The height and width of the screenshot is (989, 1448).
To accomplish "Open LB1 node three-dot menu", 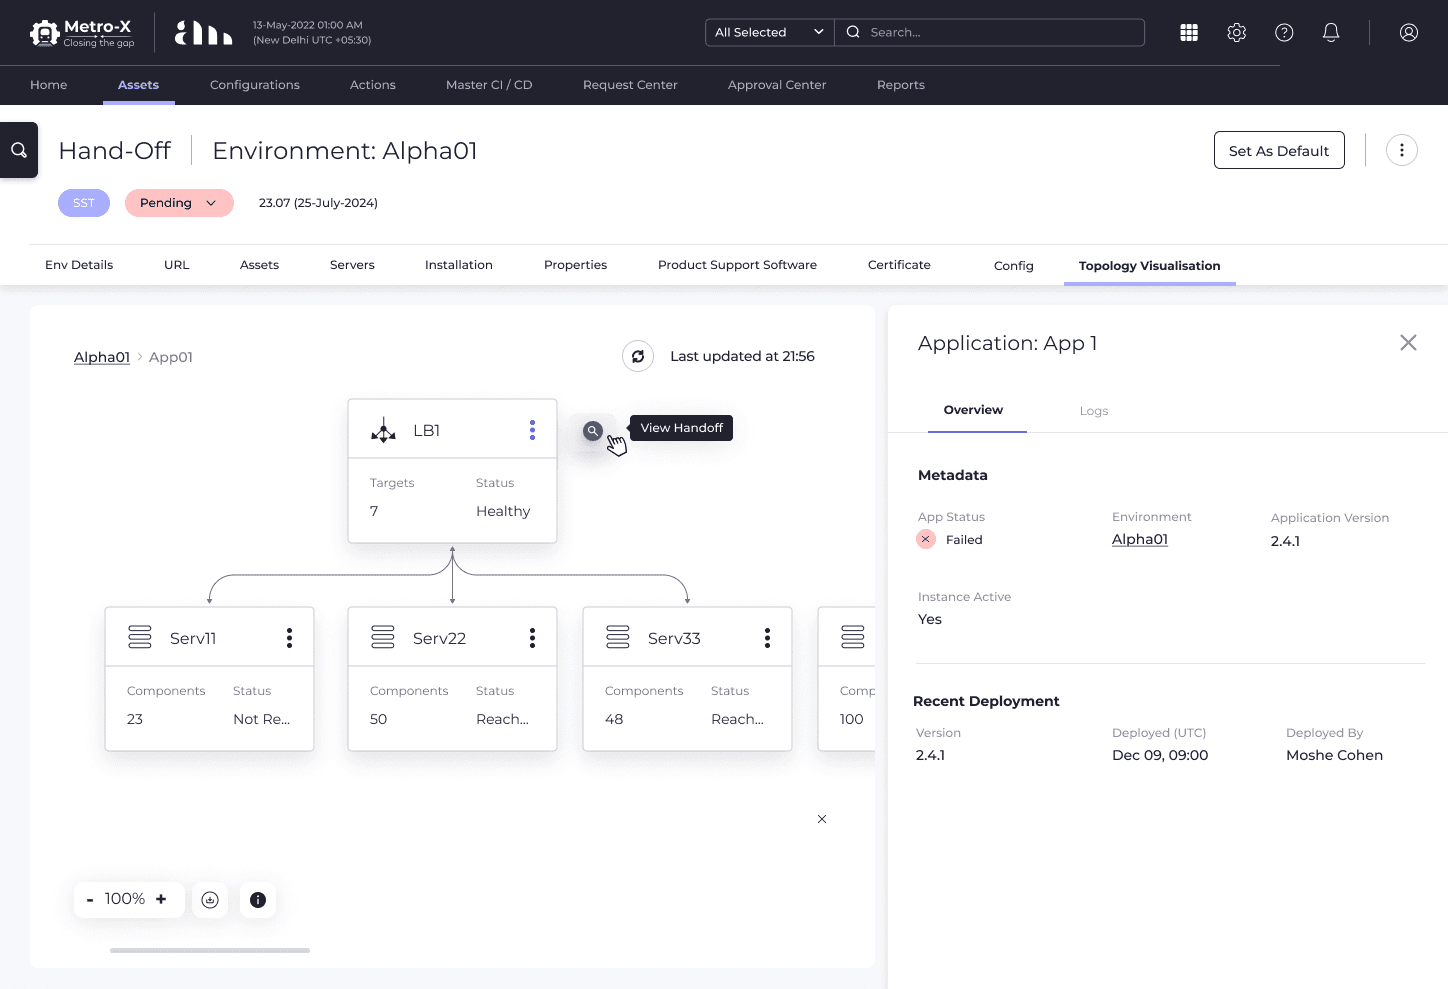I will 532,430.
